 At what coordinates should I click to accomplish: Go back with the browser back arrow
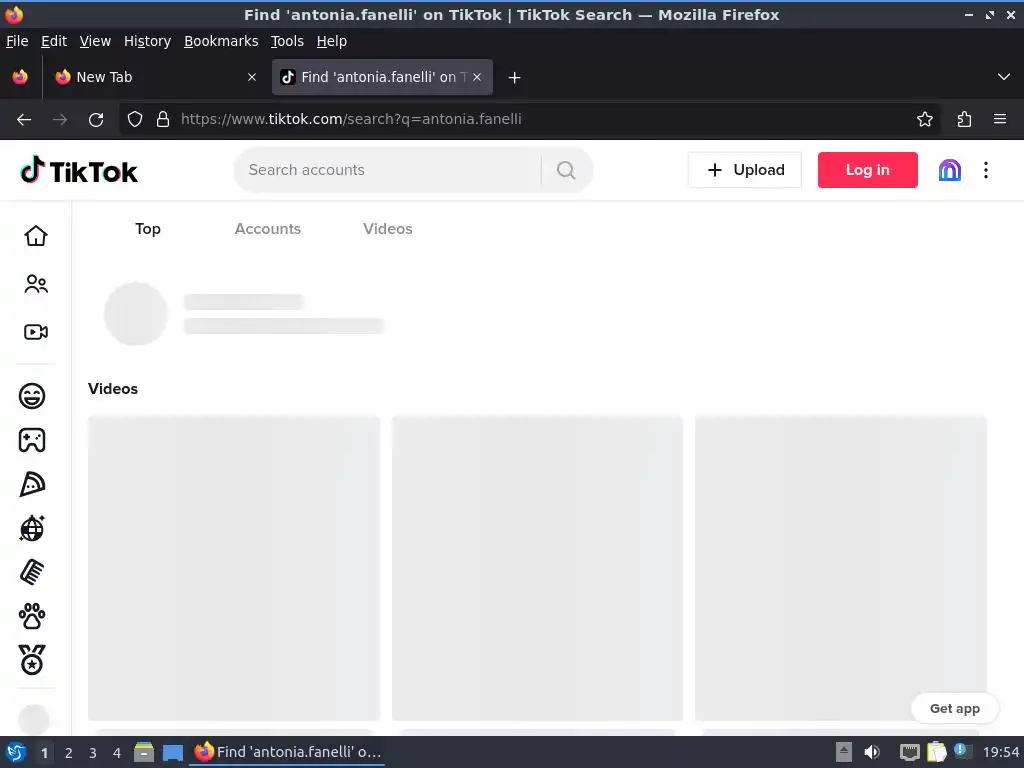tap(24, 120)
